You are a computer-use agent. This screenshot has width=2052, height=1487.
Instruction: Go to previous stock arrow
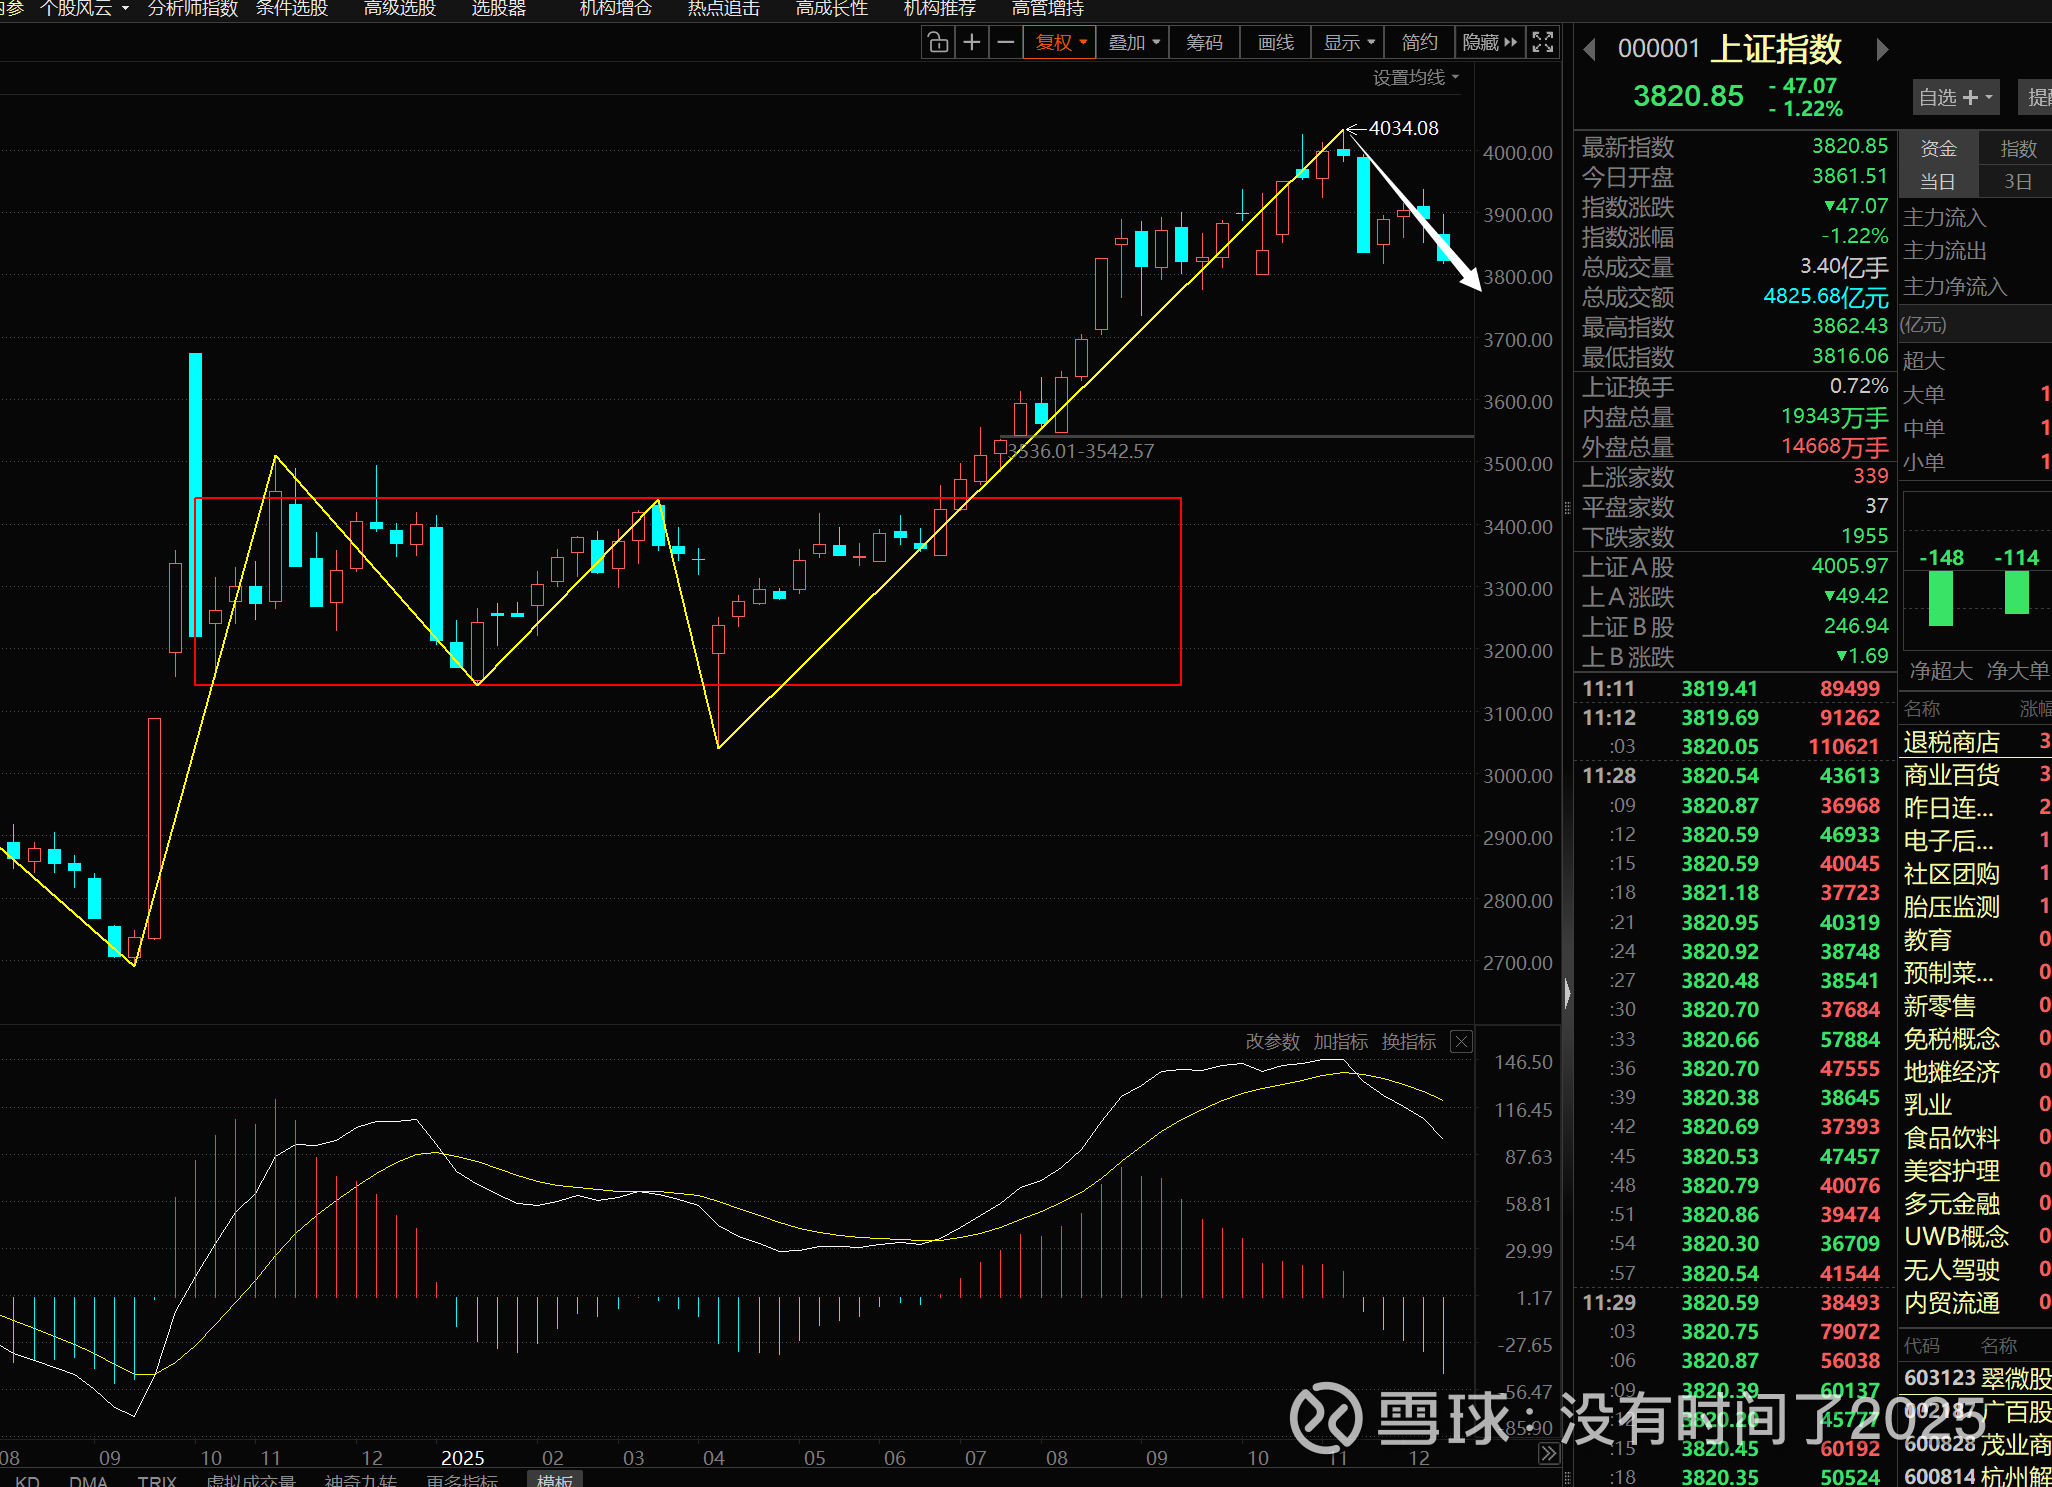pyautogui.click(x=1589, y=49)
